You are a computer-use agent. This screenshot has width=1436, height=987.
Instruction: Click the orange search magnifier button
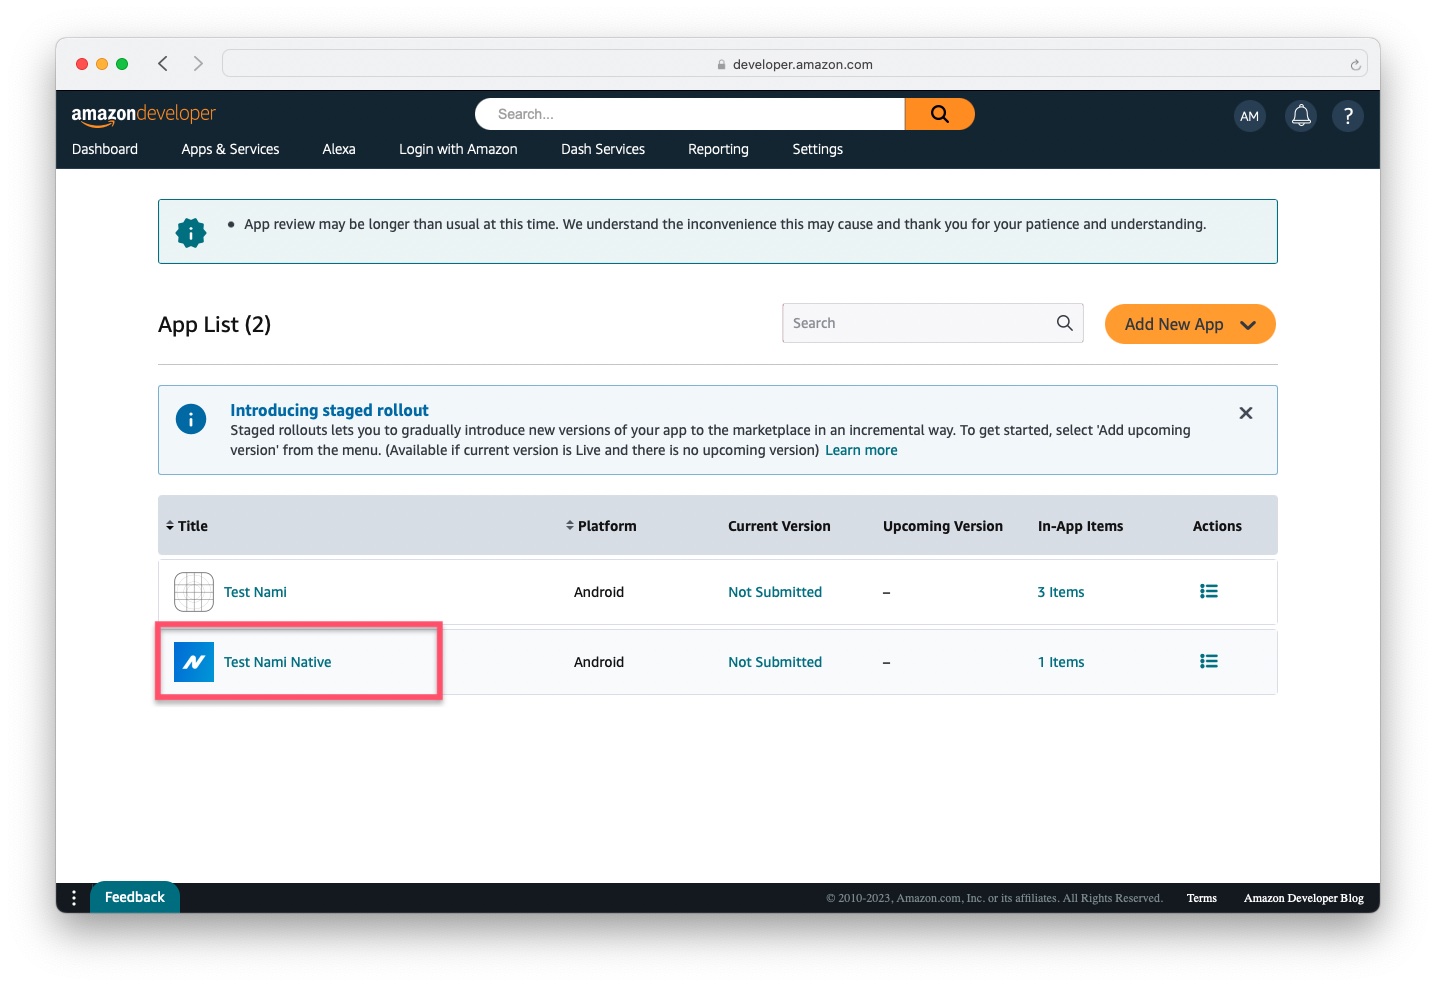point(939,114)
